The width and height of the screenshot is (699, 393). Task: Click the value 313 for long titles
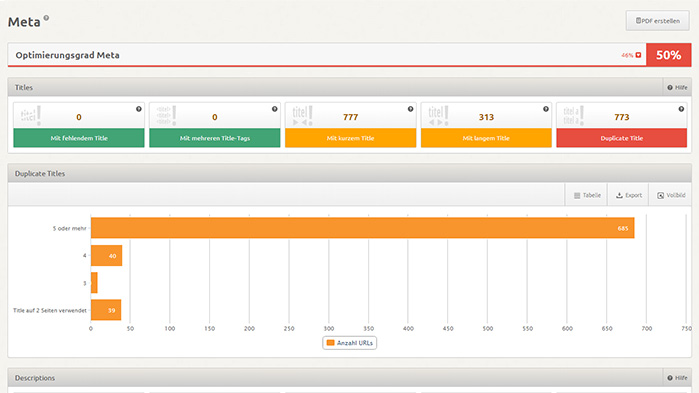pos(486,117)
